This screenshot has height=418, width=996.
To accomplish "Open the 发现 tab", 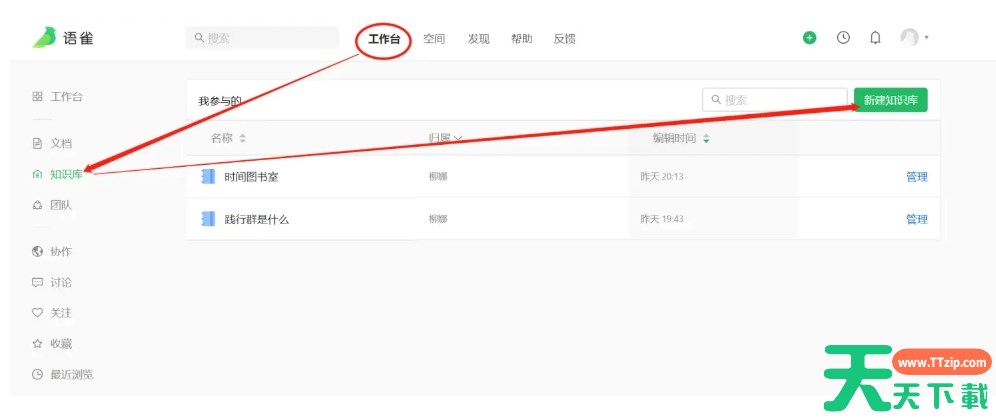I will [x=478, y=39].
